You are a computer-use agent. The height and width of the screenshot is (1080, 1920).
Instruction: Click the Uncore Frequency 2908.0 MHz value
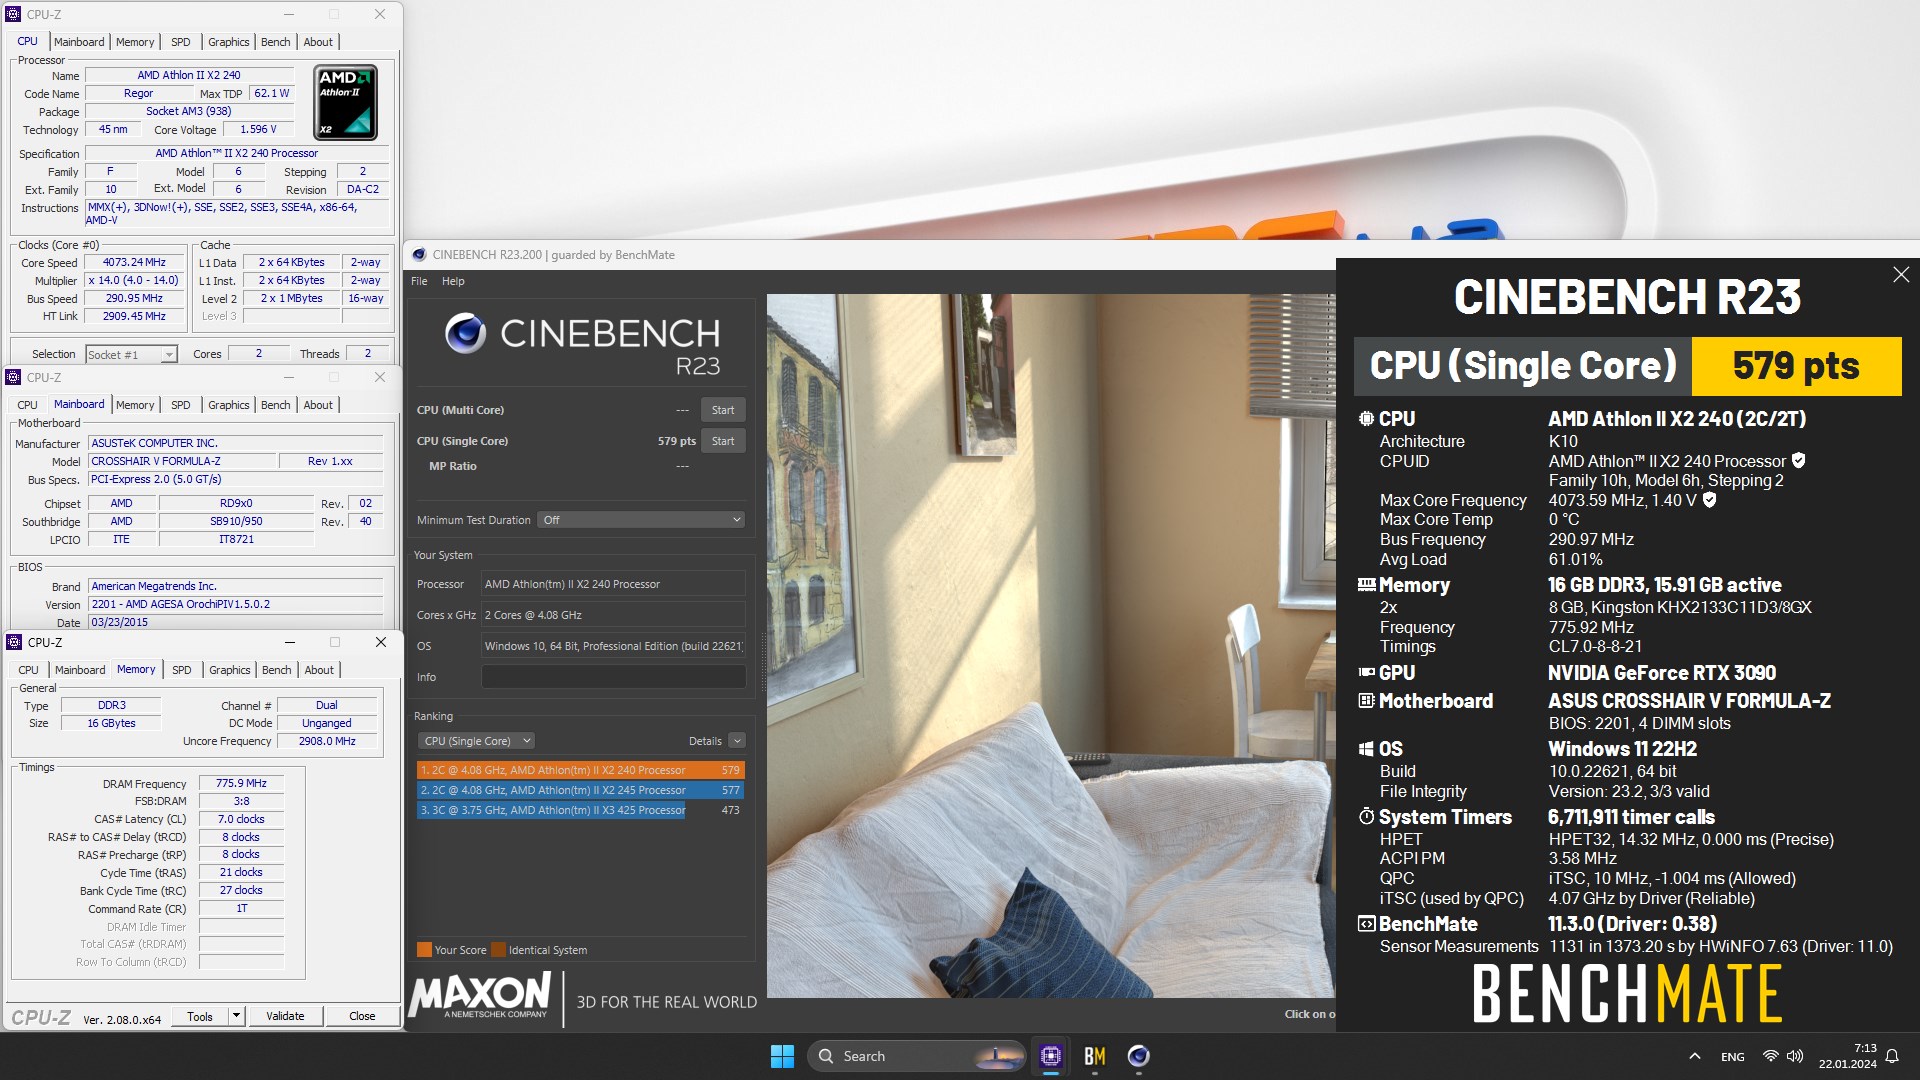327,741
